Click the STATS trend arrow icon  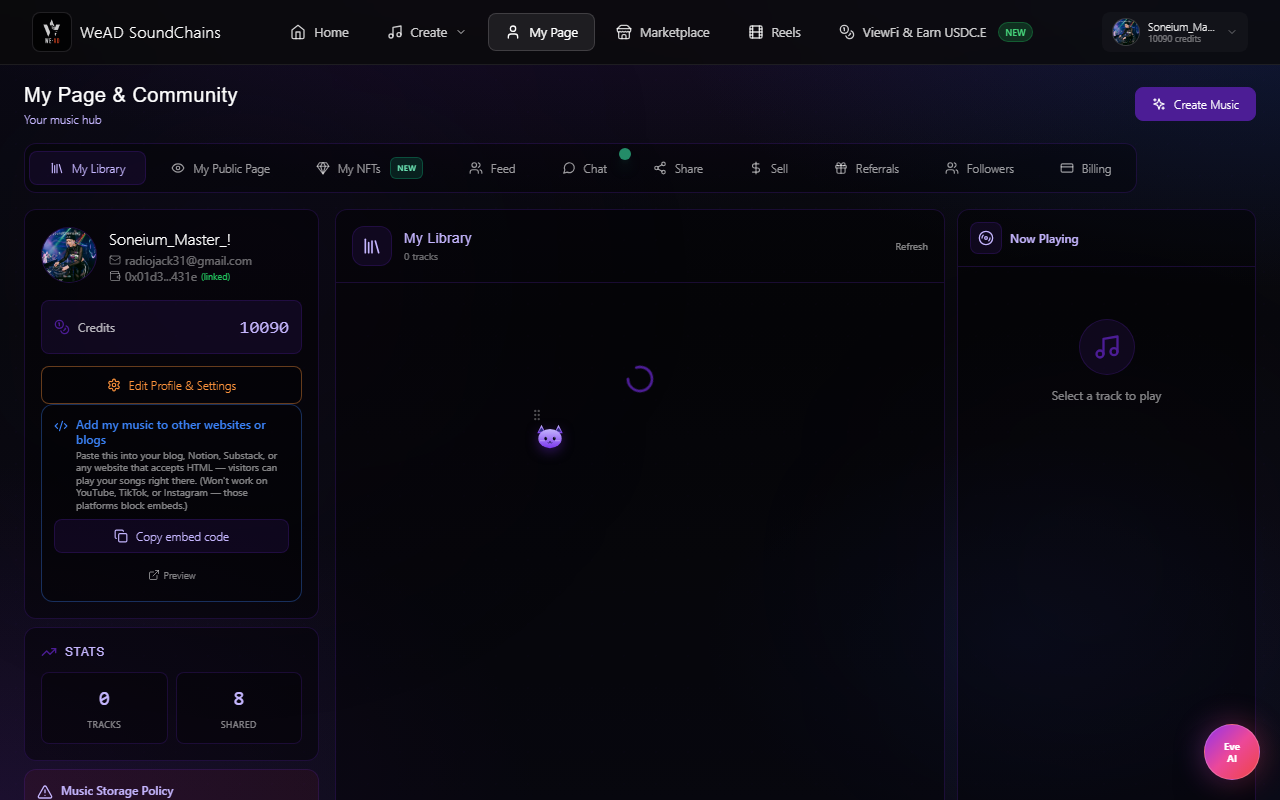coord(49,652)
